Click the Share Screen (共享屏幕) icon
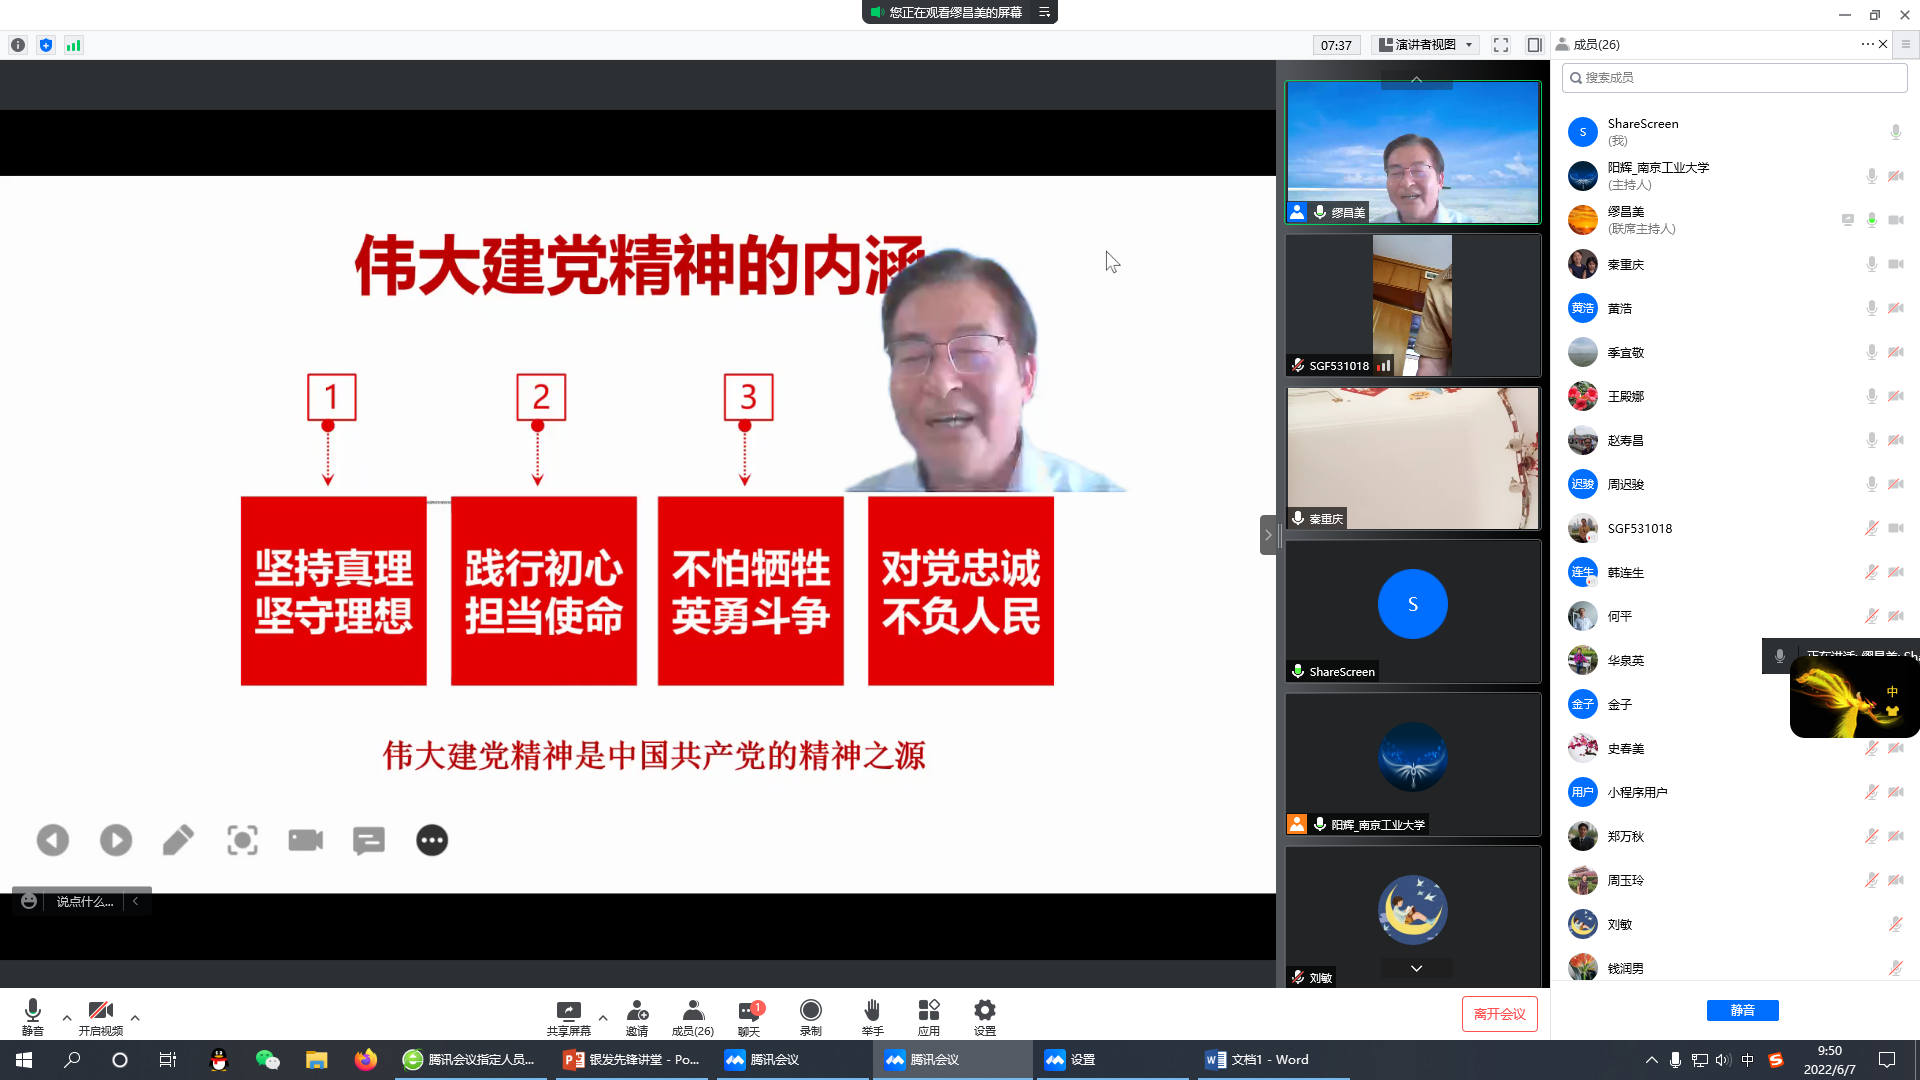The height and width of the screenshot is (1080, 1920). (x=568, y=1011)
